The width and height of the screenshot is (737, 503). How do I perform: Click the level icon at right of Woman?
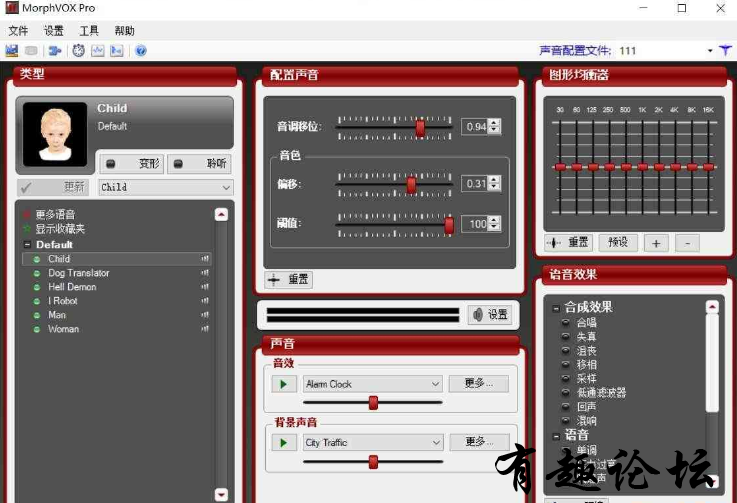point(205,329)
